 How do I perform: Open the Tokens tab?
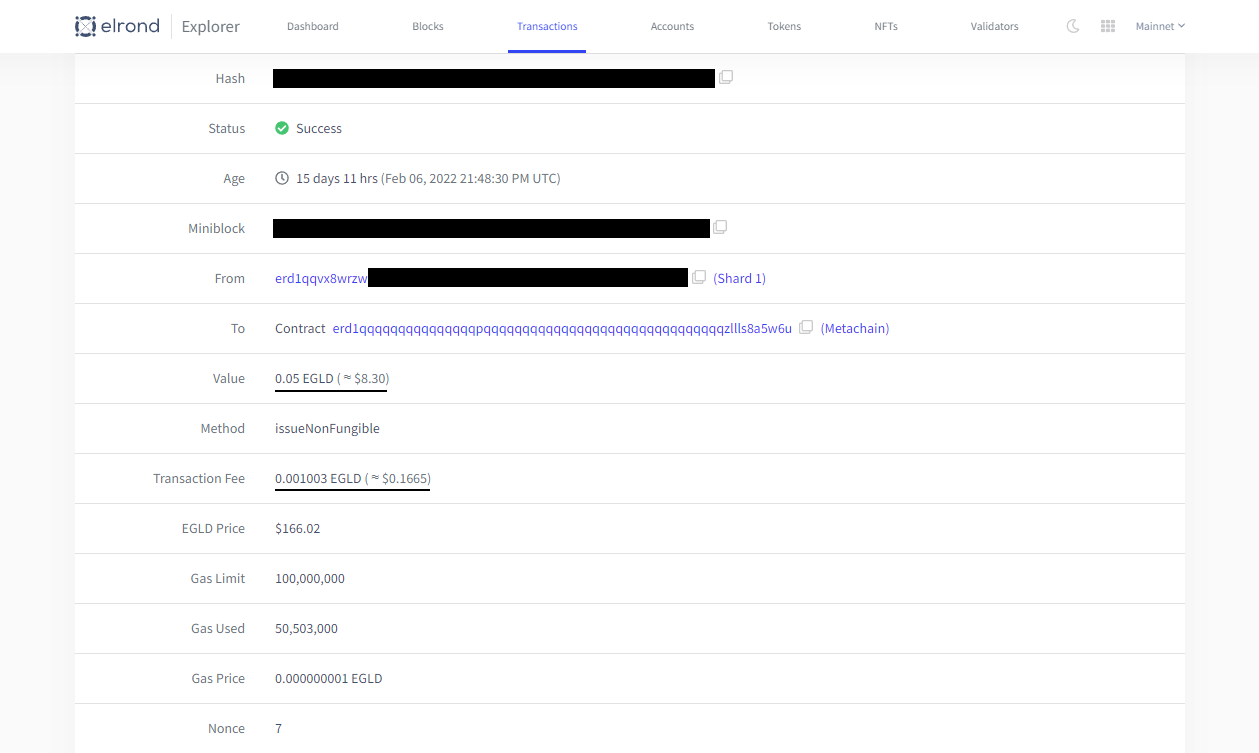(784, 26)
